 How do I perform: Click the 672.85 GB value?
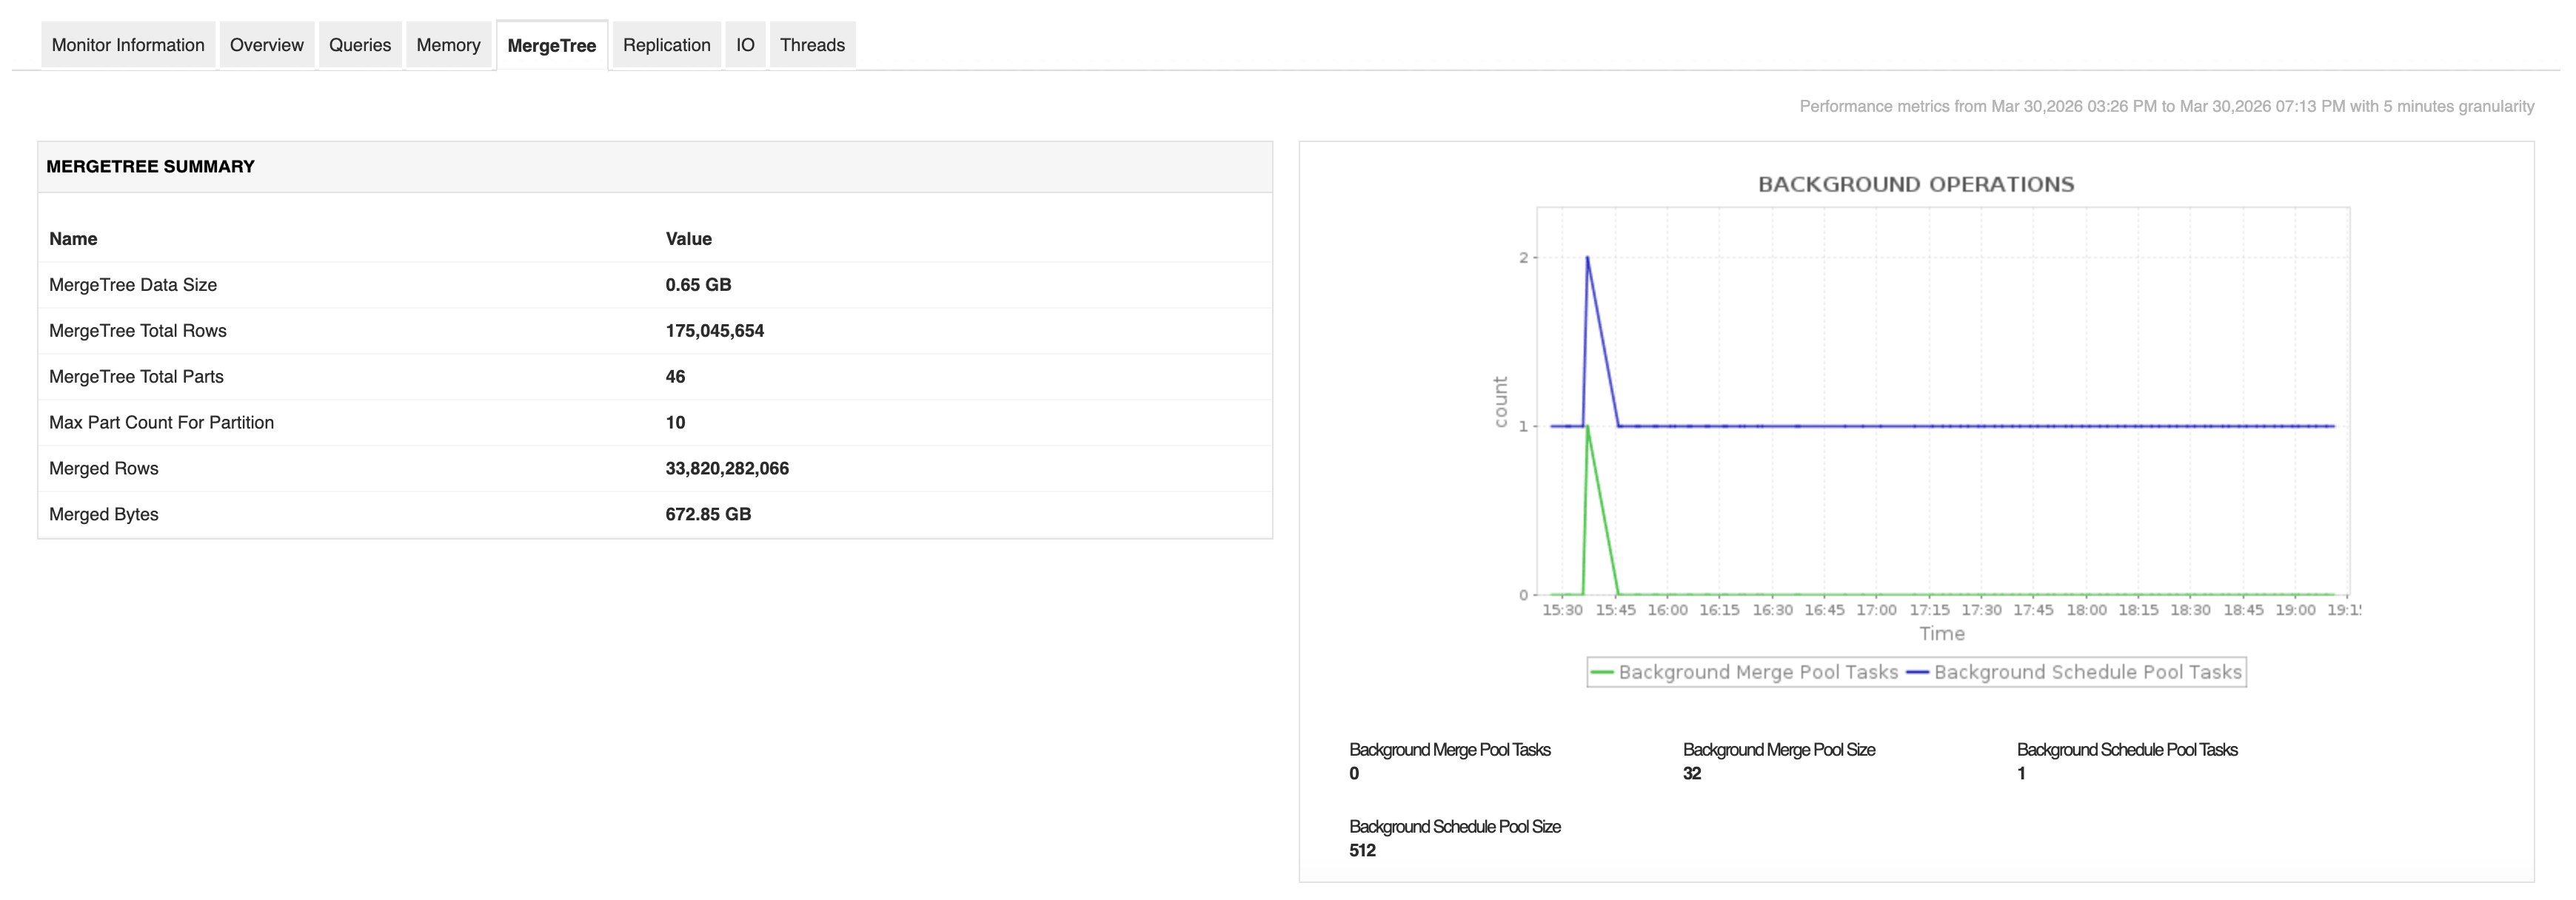click(708, 515)
